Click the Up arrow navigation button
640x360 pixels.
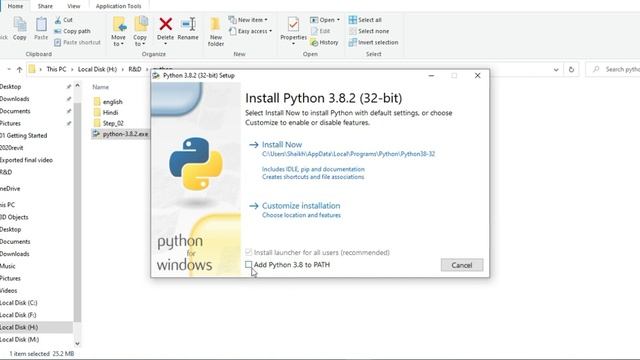click(19, 70)
